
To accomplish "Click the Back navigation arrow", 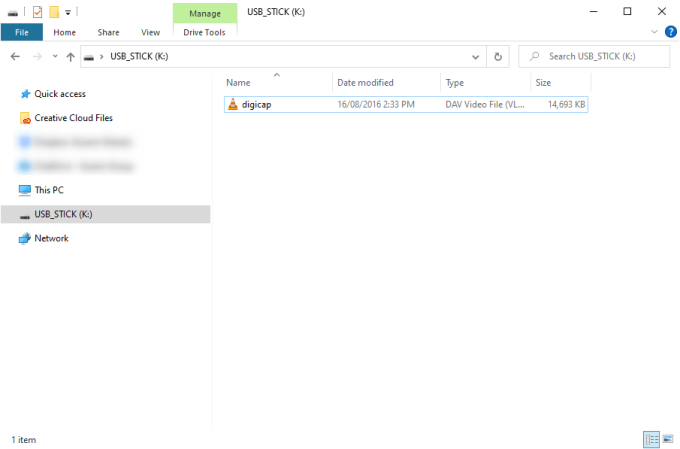I will (15, 56).
